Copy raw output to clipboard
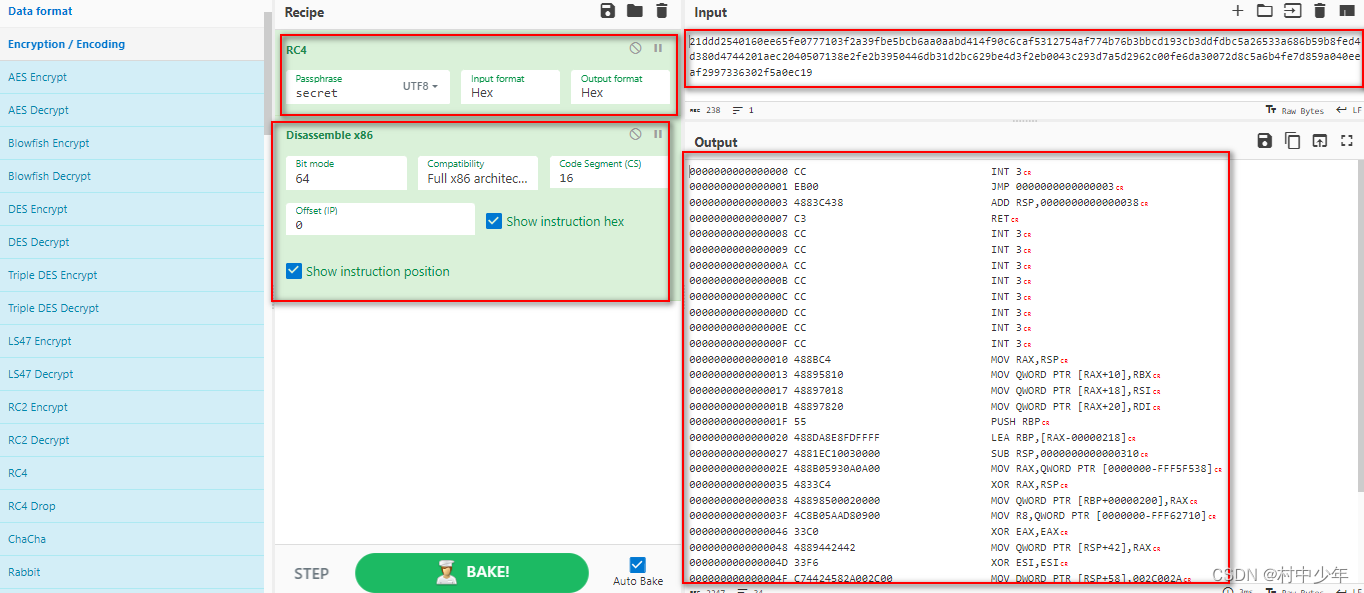The image size is (1364, 593). tap(1292, 141)
